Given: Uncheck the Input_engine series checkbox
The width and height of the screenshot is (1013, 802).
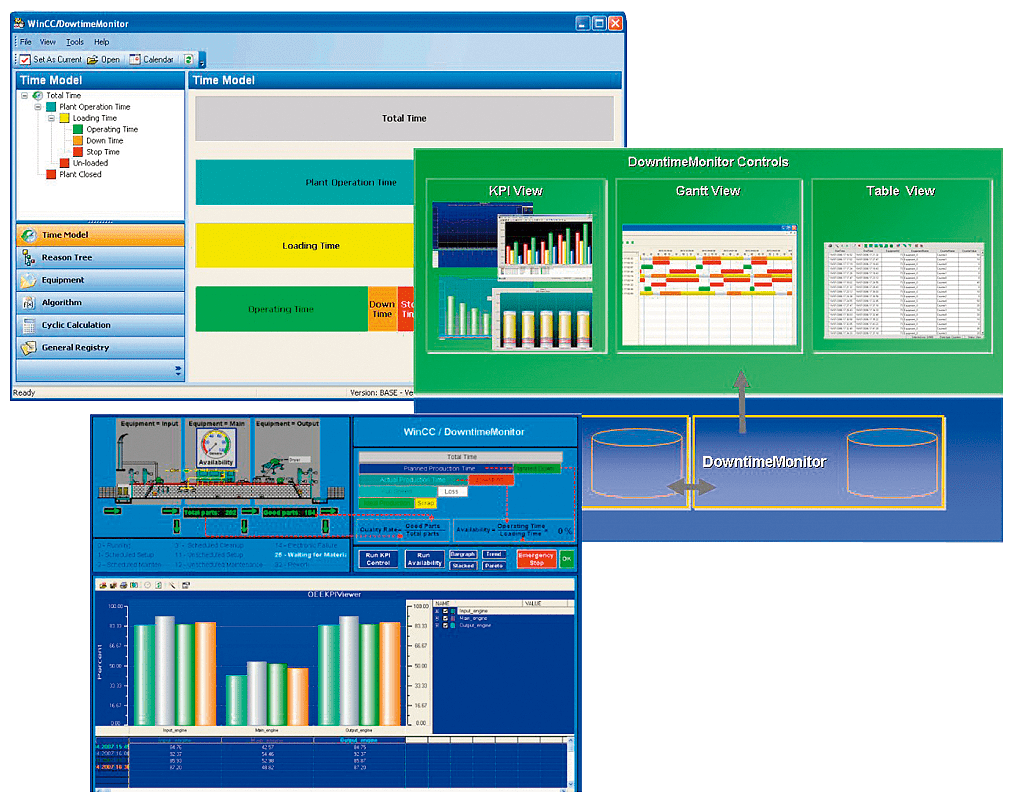Looking at the screenshot, I should (x=445, y=610).
